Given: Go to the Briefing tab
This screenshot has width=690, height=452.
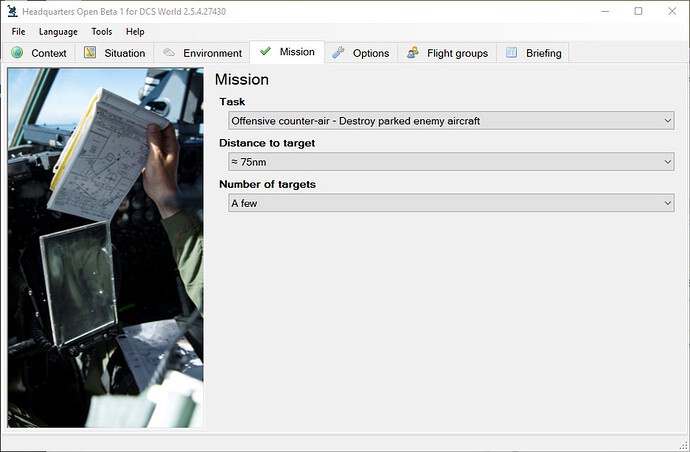Looking at the screenshot, I should pyautogui.click(x=543, y=53).
